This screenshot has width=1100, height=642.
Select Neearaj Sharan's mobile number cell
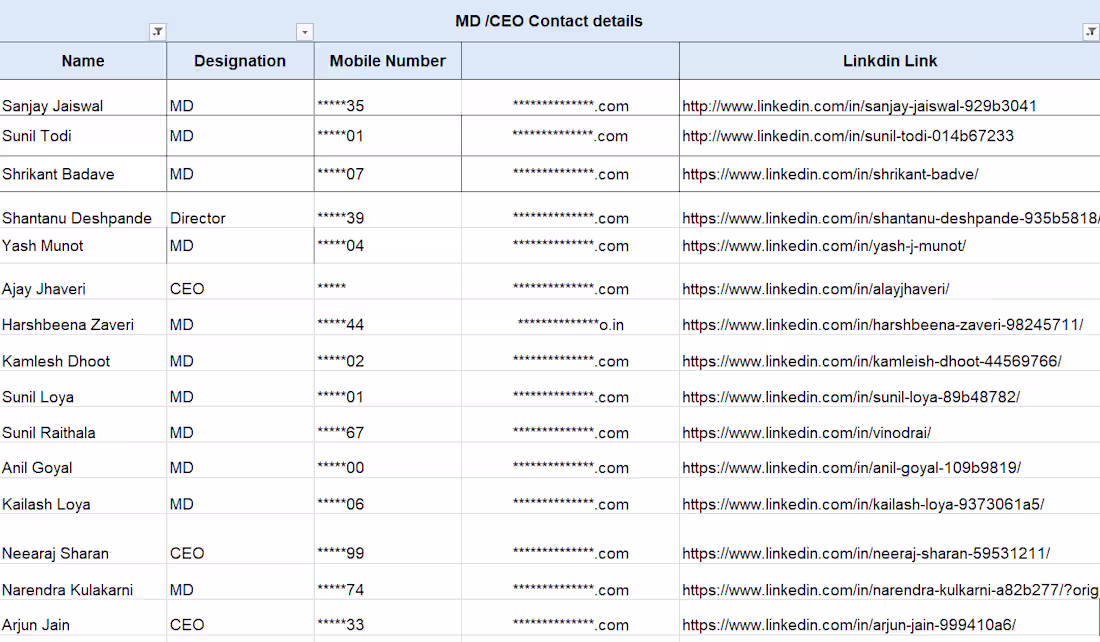tap(388, 539)
